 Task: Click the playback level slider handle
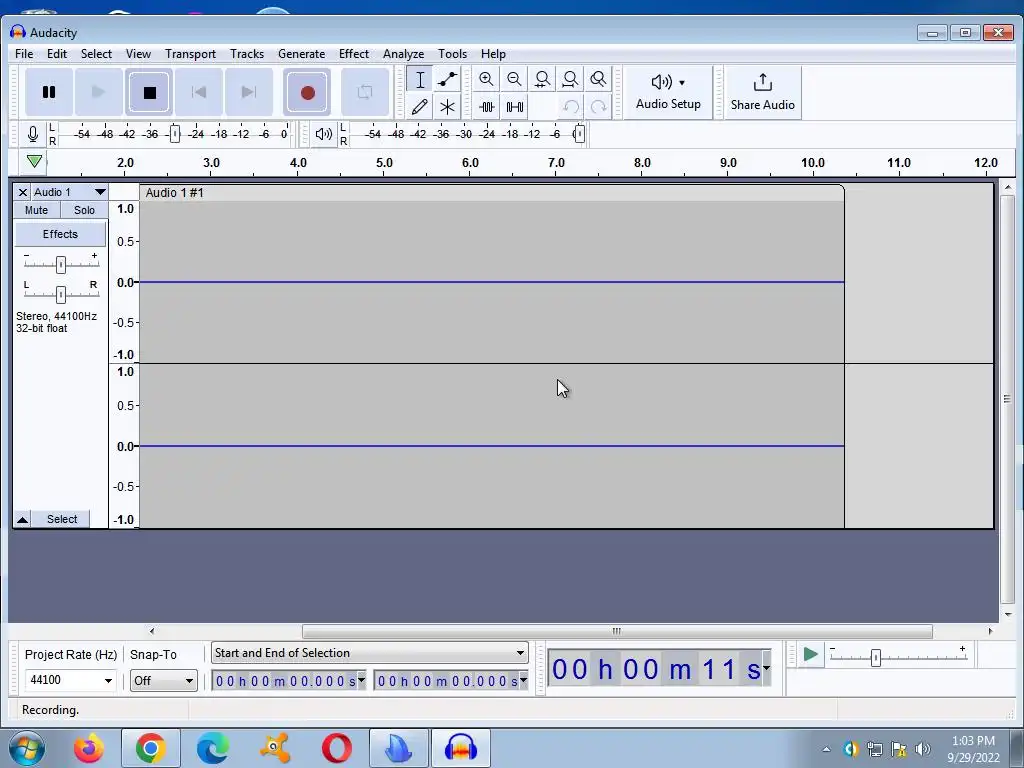[x=579, y=134]
